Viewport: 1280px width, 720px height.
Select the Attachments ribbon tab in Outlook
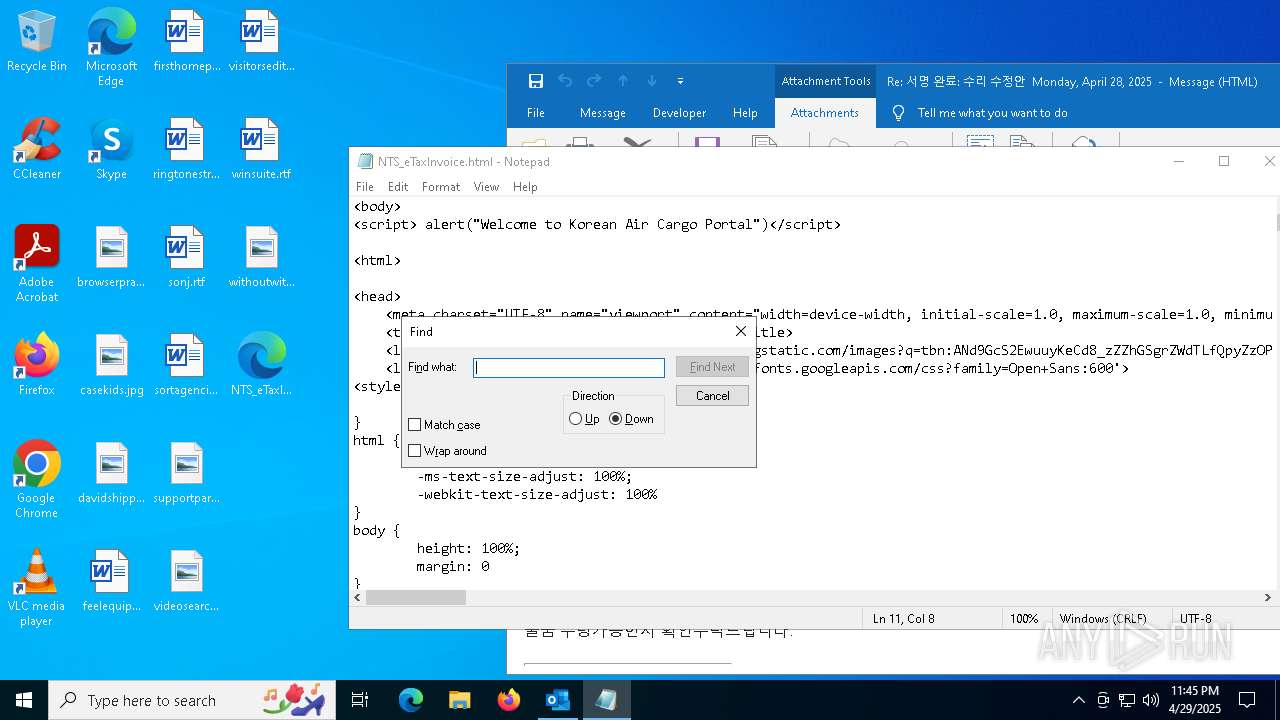pyautogui.click(x=825, y=113)
